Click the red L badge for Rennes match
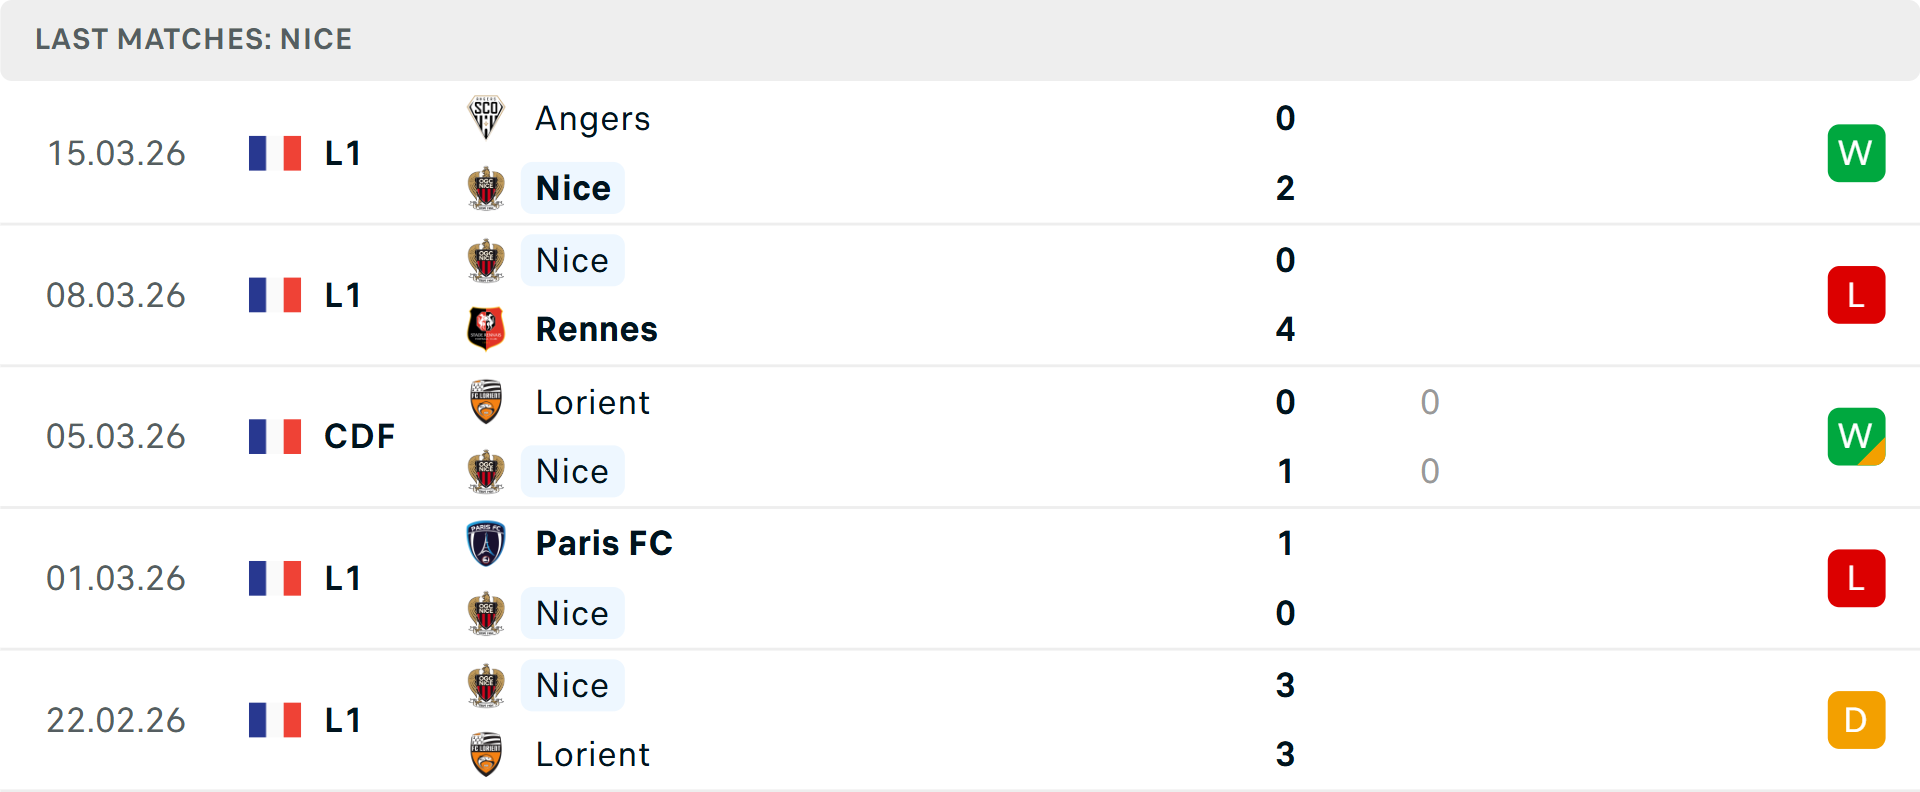Image resolution: width=1920 pixels, height=792 pixels. coord(1856,295)
